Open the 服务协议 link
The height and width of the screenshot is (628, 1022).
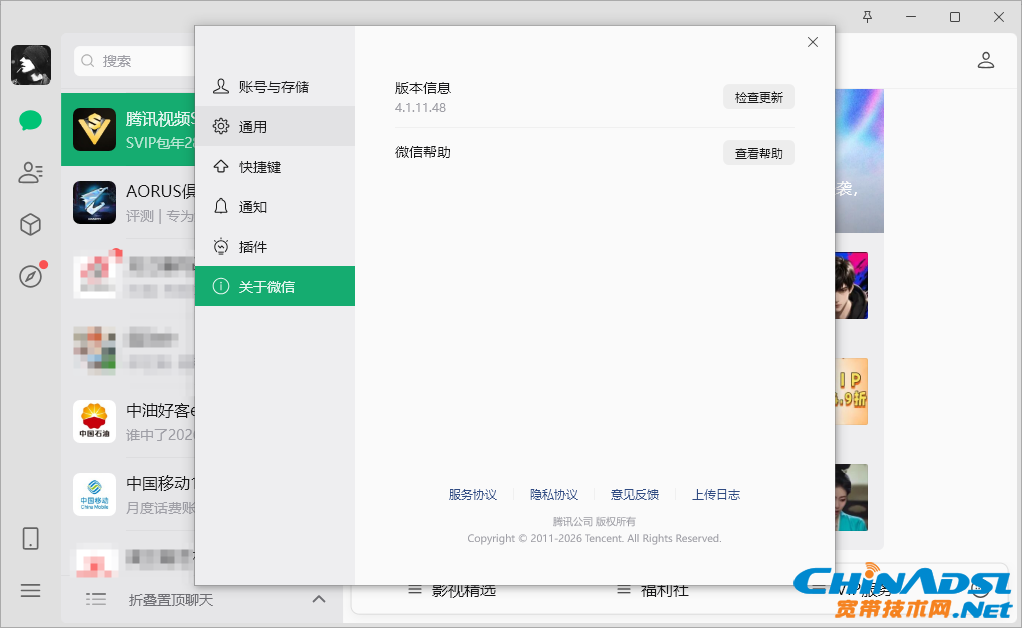click(x=473, y=494)
